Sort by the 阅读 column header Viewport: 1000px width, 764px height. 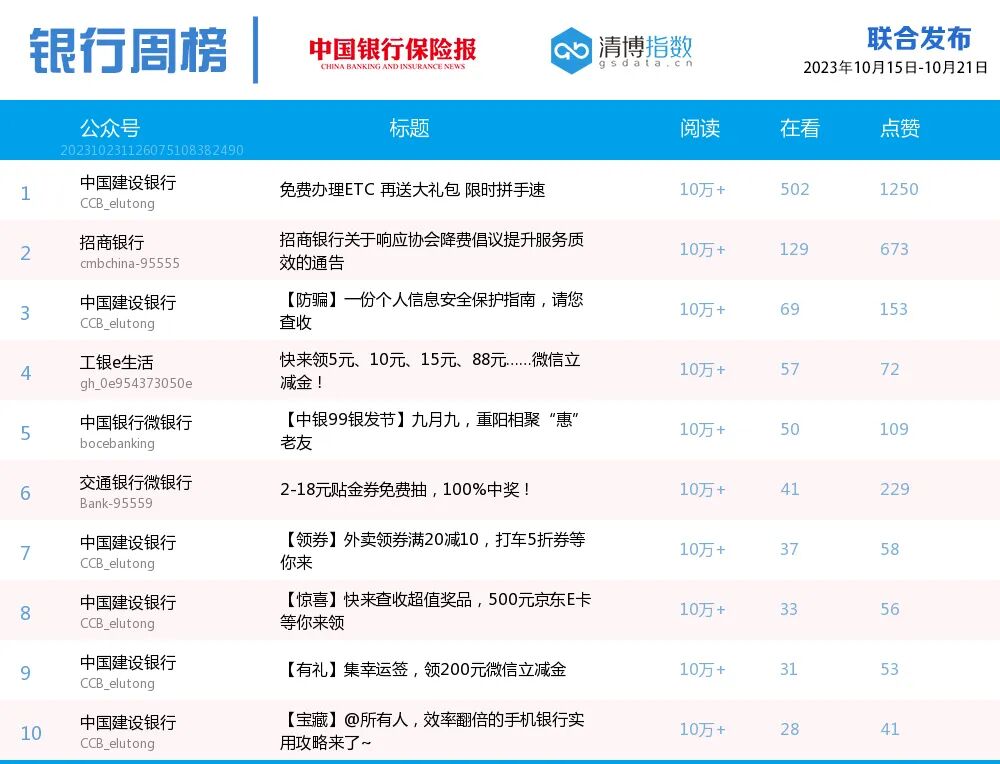701,129
